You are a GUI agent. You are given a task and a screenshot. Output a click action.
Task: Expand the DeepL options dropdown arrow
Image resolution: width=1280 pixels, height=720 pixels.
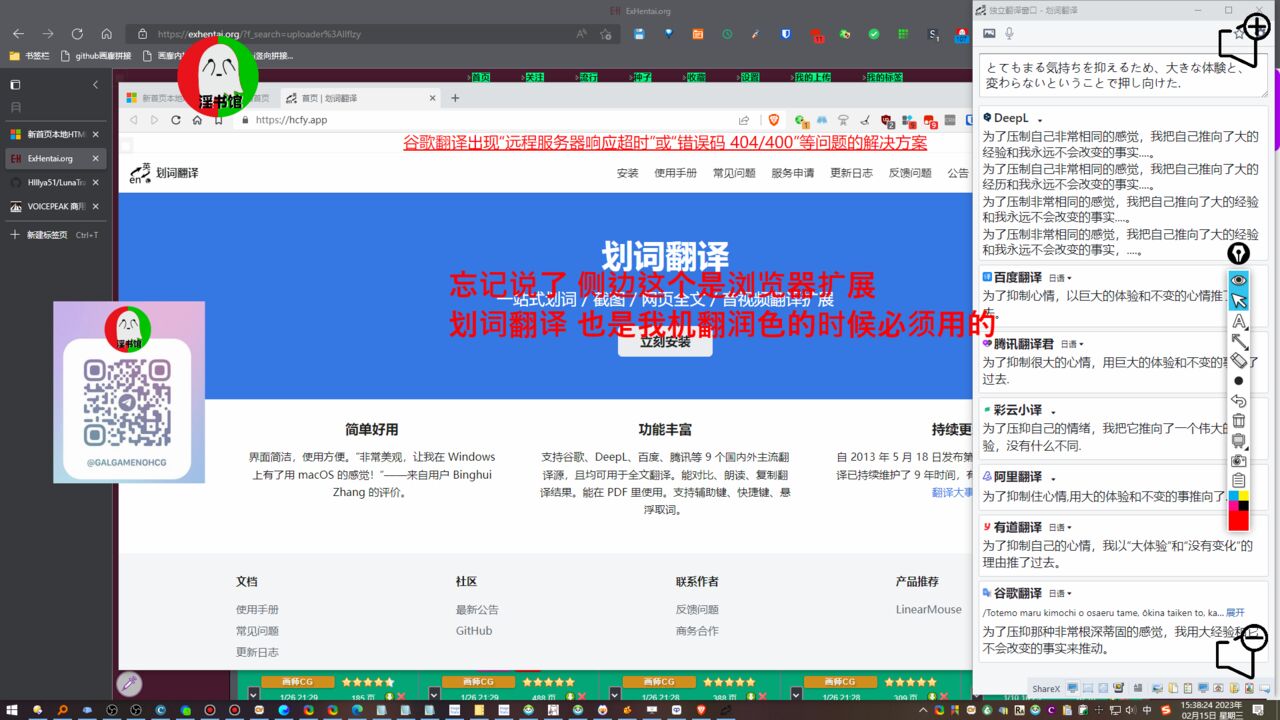pyautogui.click(x=1040, y=120)
